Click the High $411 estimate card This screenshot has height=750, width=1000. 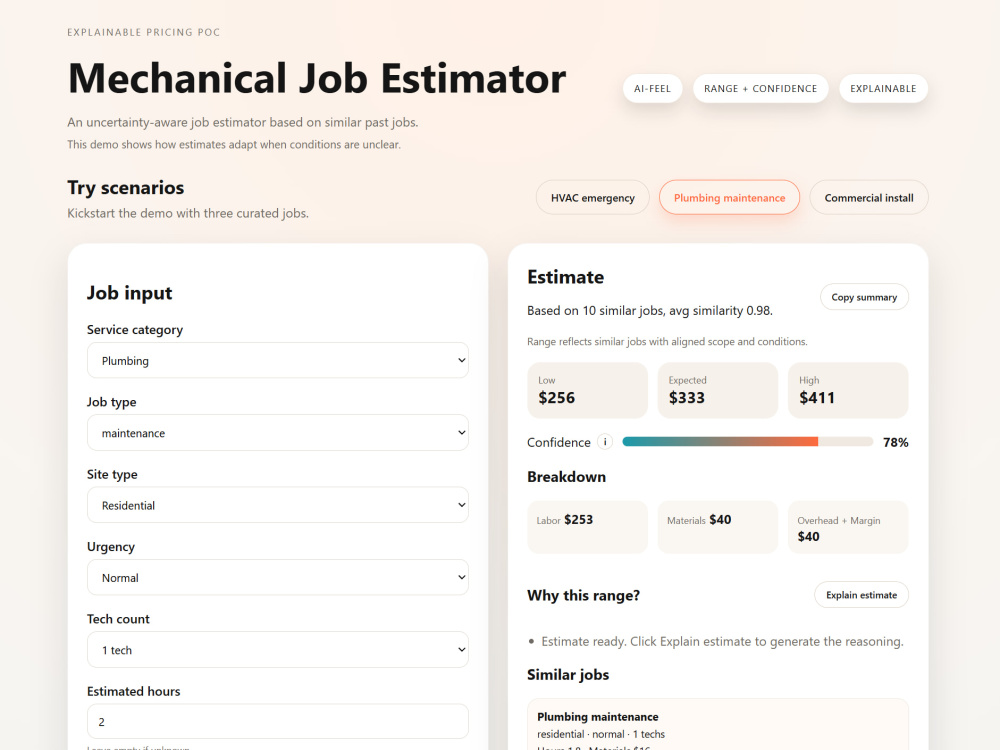pos(848,390)
